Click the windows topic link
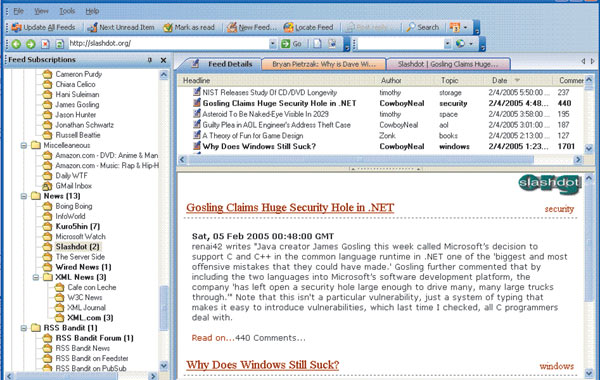600x380 pixels. click(x=557, y=366)
